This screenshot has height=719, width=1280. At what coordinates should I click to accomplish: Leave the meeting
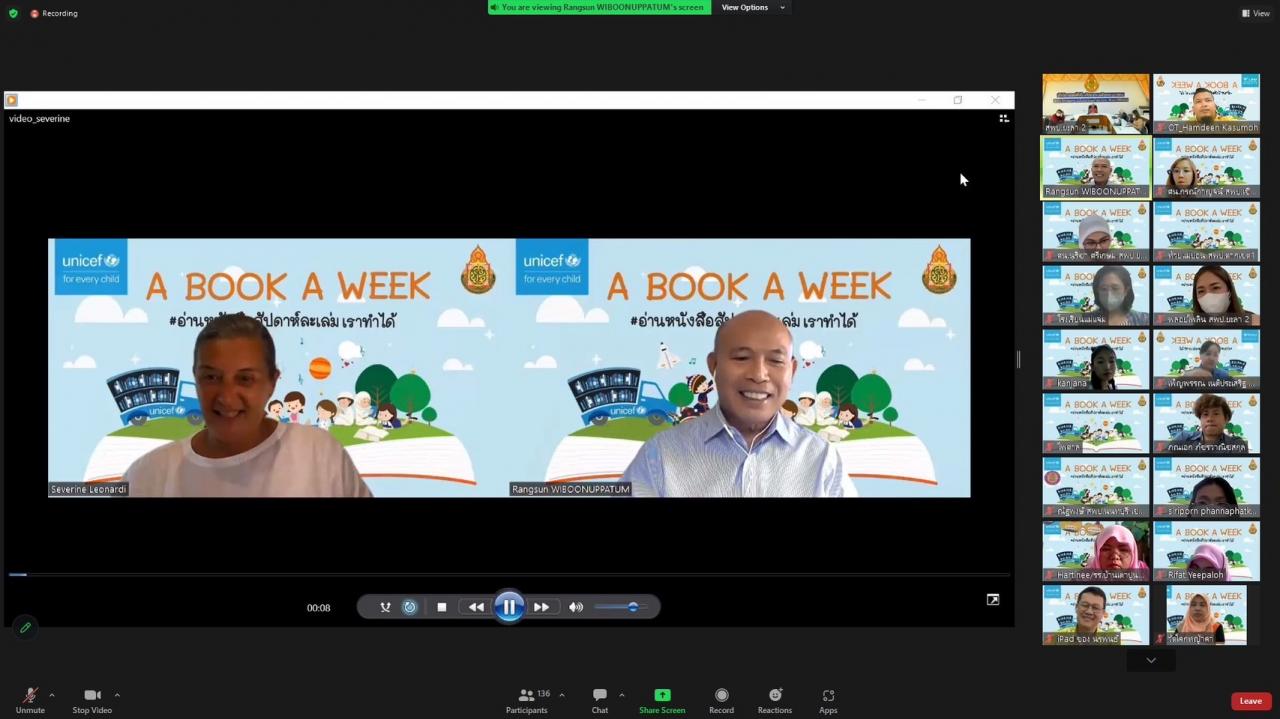[x=1251, y=701]
